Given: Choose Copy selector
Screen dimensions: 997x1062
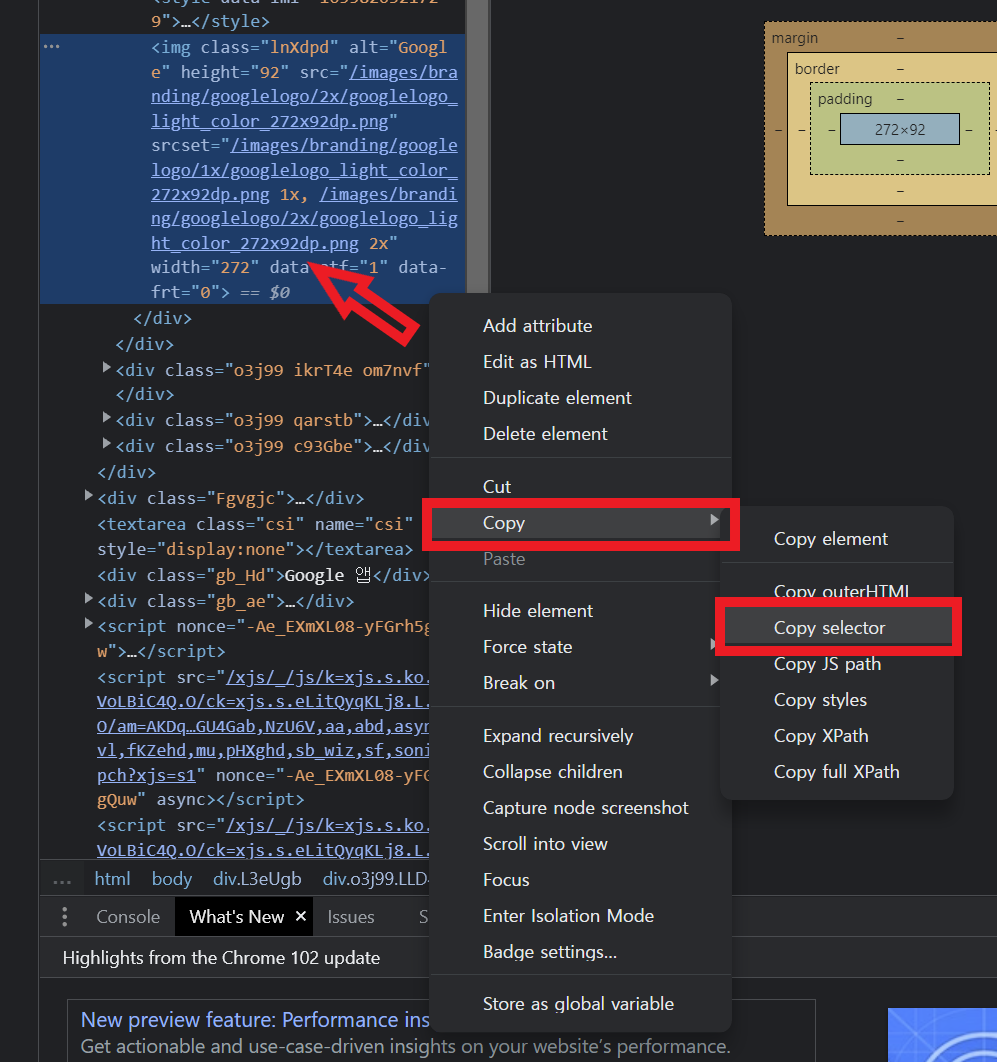Looking at the screenshot, I should 838,628.
